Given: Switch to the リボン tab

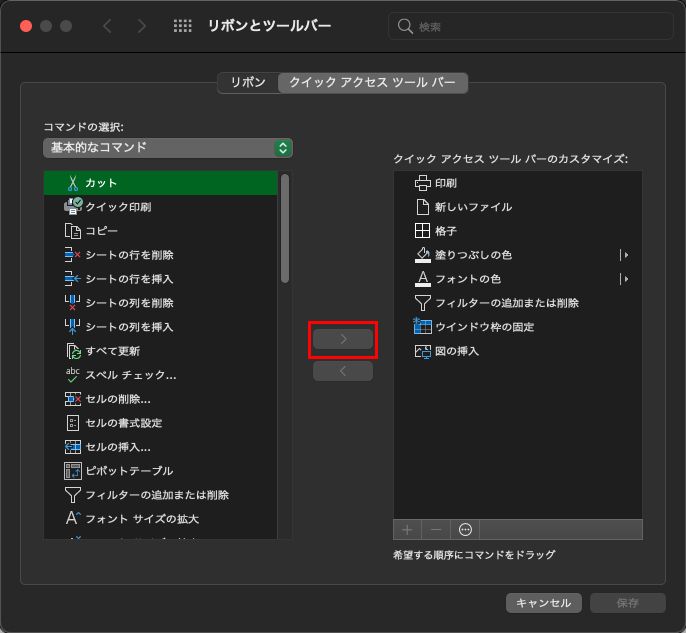Looking at the screenshot, I should click(x=248, y=83).
